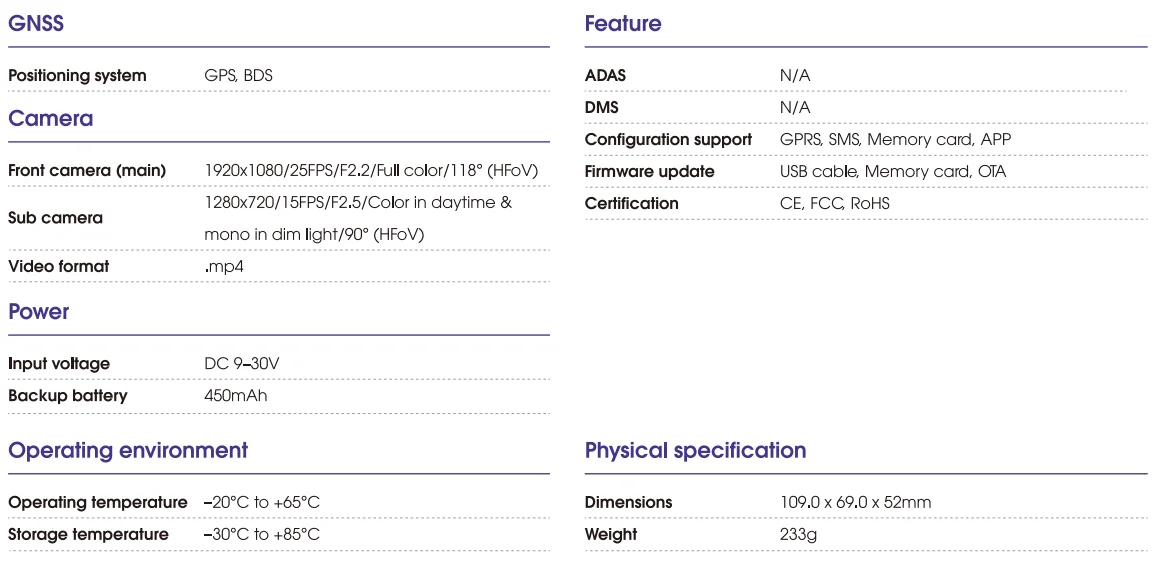Select the Physical specification heading
Viewport: 1153px width, 569px height.
[695, 450]
